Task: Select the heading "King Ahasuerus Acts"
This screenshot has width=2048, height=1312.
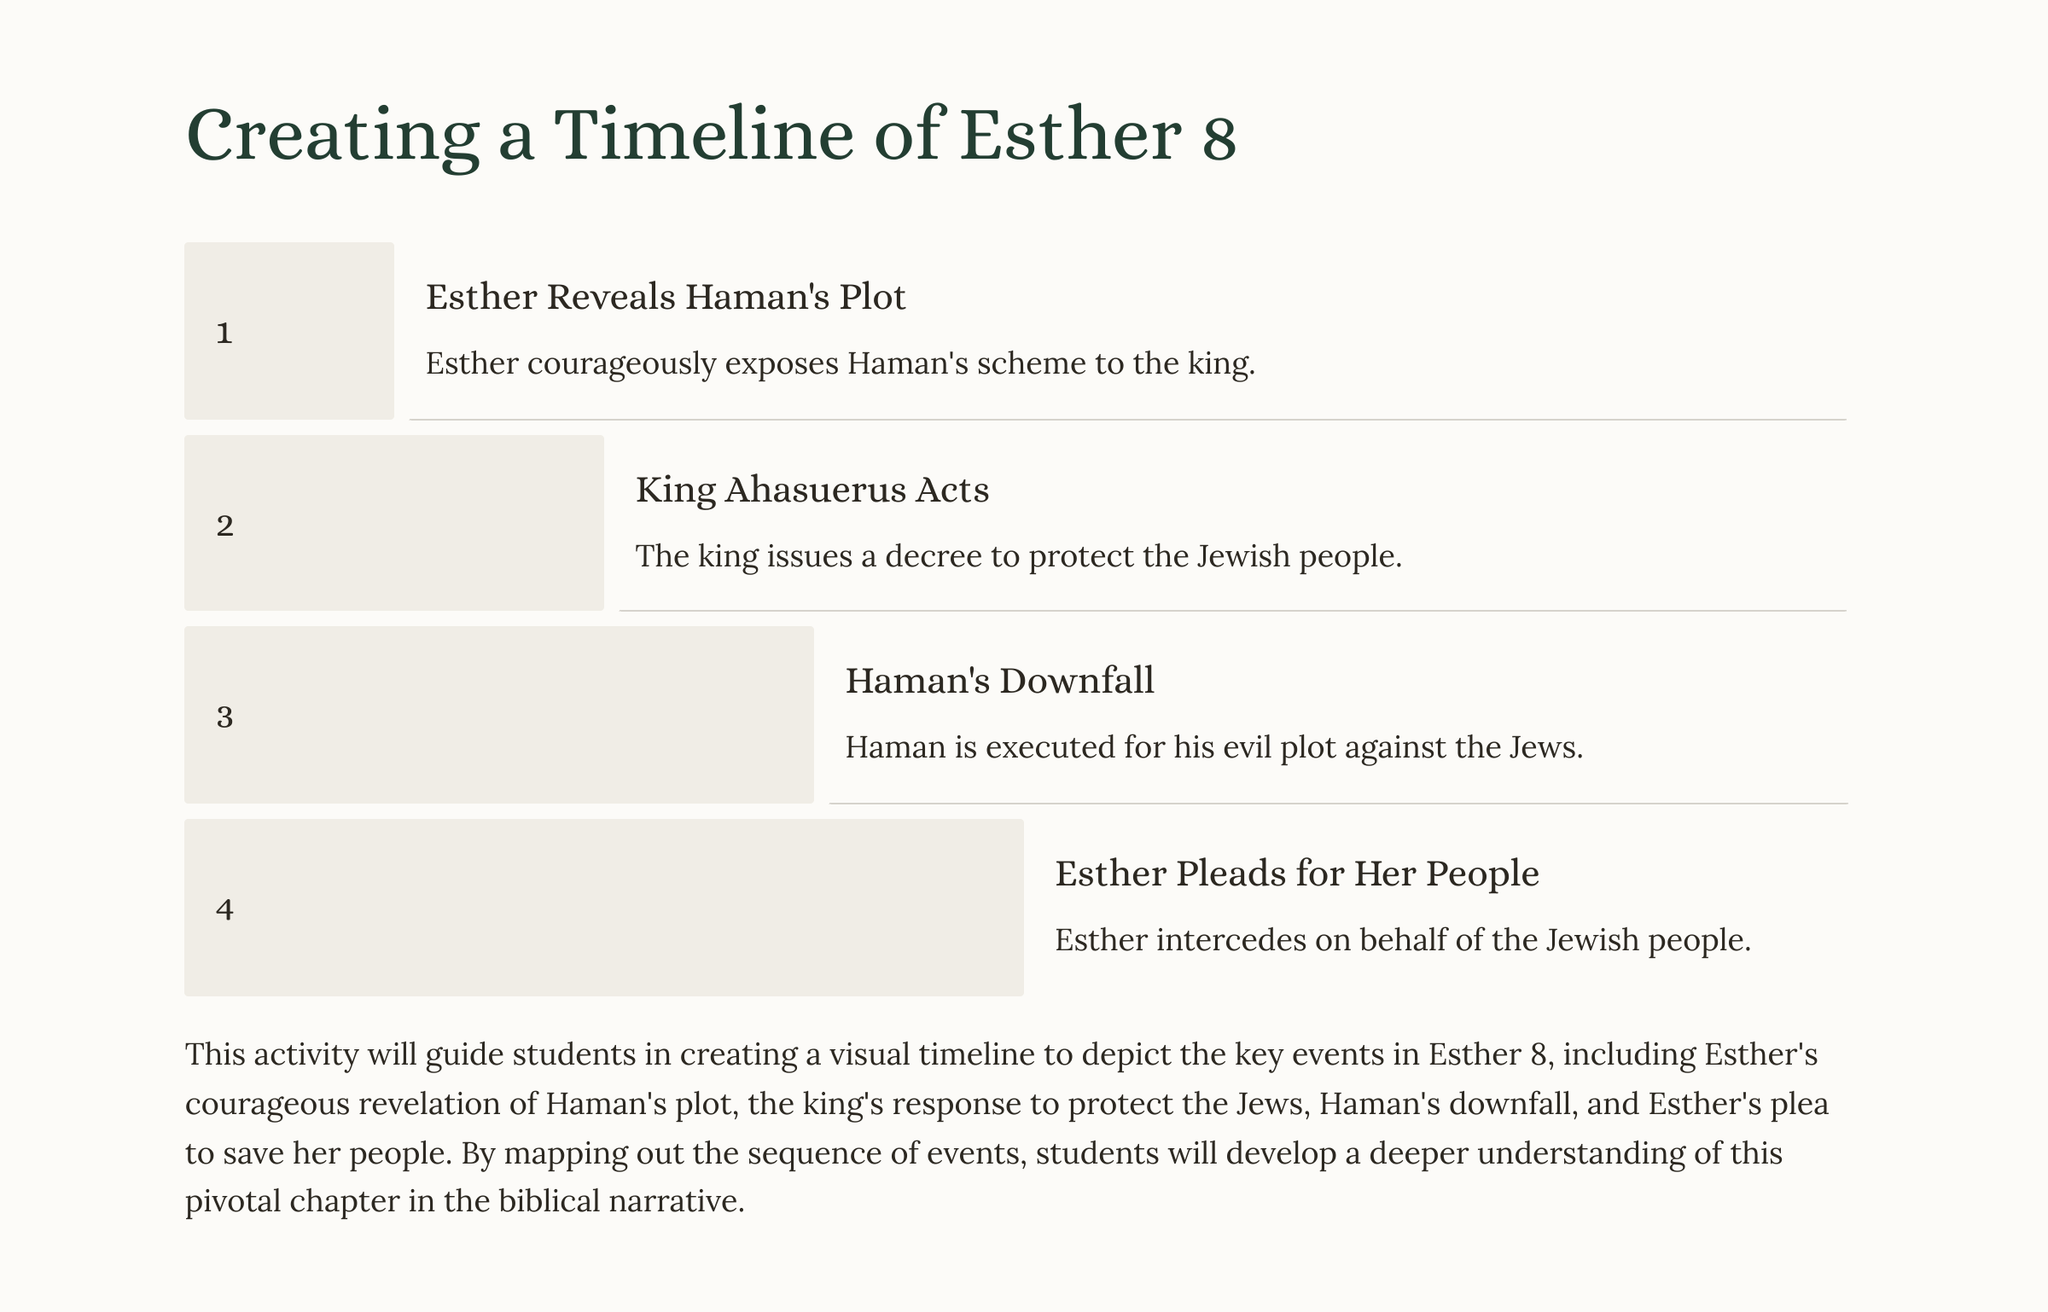Action: [812, 490]
